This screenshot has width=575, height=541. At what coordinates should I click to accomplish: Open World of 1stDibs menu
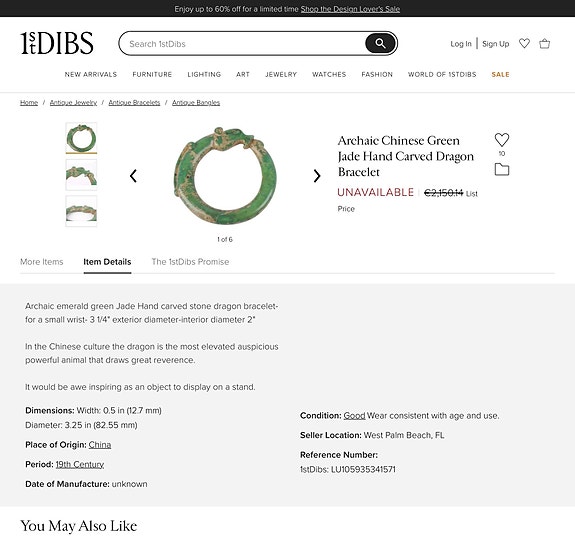coord(442,74)
